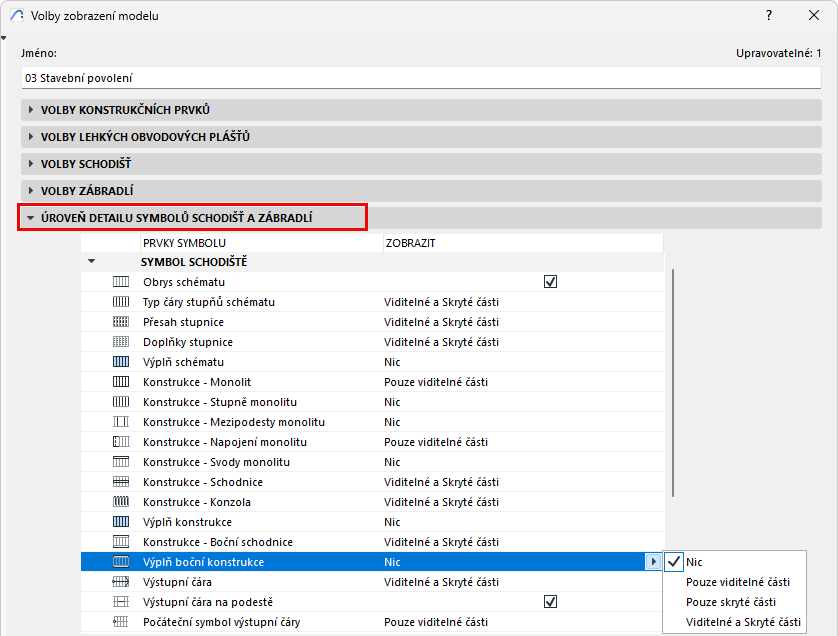This screenshot has height=636, width=838.
Task: Toggle the Obrys schématu checkbox
Action: pos(550,282)
